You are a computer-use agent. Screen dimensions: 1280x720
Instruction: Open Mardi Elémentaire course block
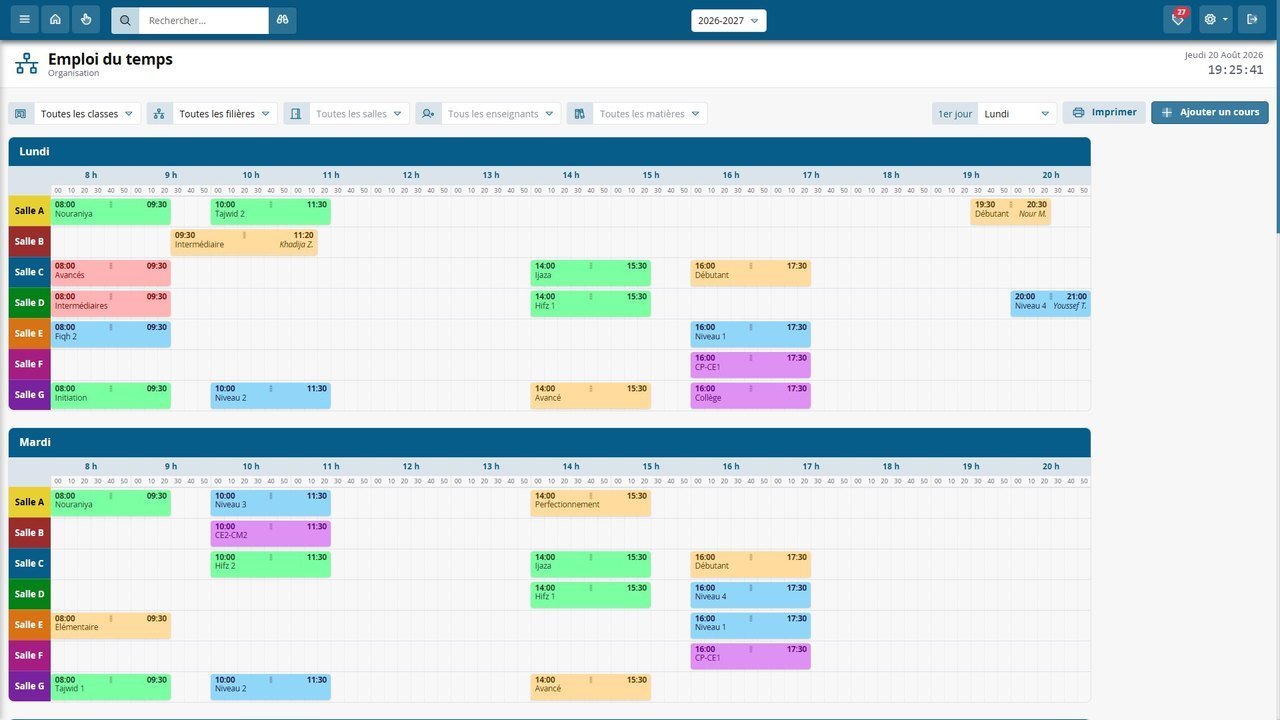point(110,625)
